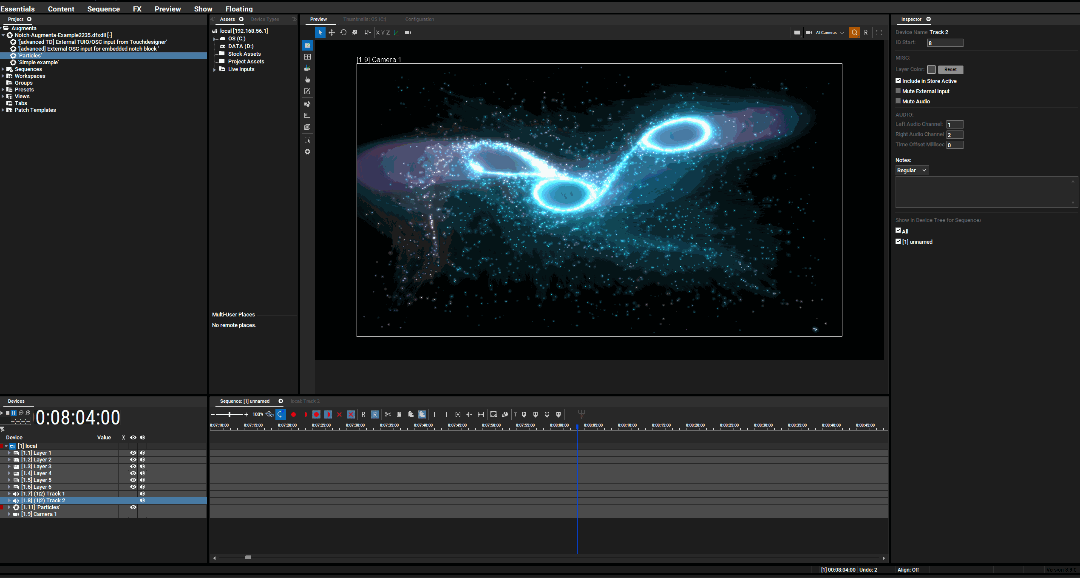Click the Reset layer color button
The width and height of the screenshot is (1080, 578).
click(x=952, y=69)
